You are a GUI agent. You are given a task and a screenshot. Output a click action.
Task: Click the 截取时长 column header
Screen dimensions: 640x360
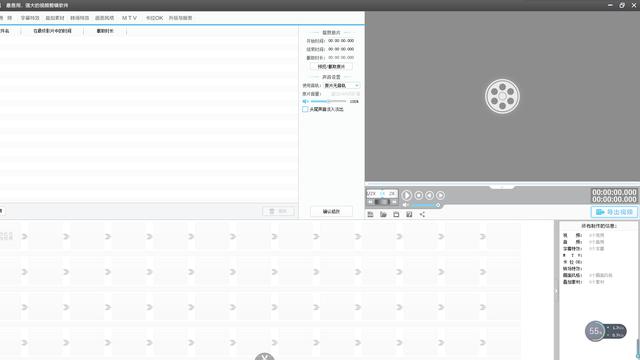pos(105,31)
